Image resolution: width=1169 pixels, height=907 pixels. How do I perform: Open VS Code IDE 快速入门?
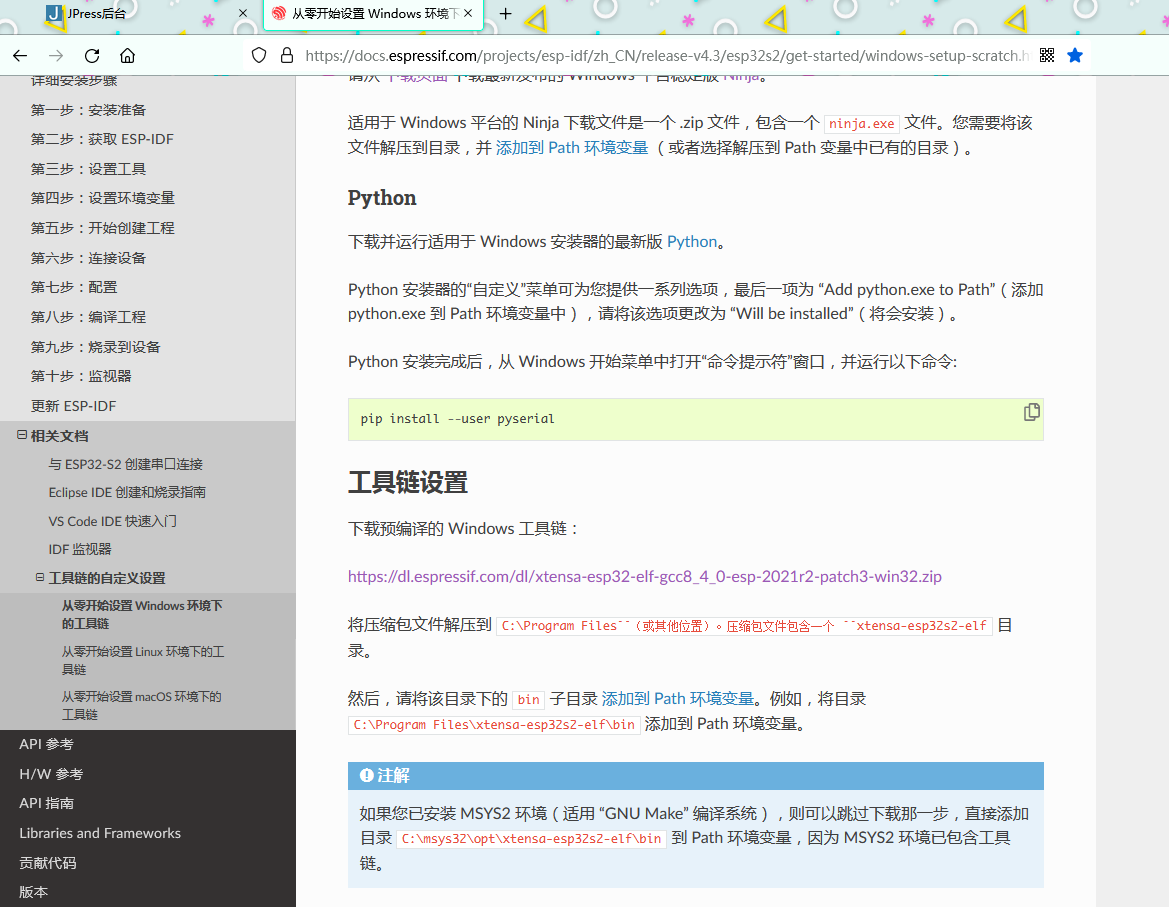click(x=113, y=521)
